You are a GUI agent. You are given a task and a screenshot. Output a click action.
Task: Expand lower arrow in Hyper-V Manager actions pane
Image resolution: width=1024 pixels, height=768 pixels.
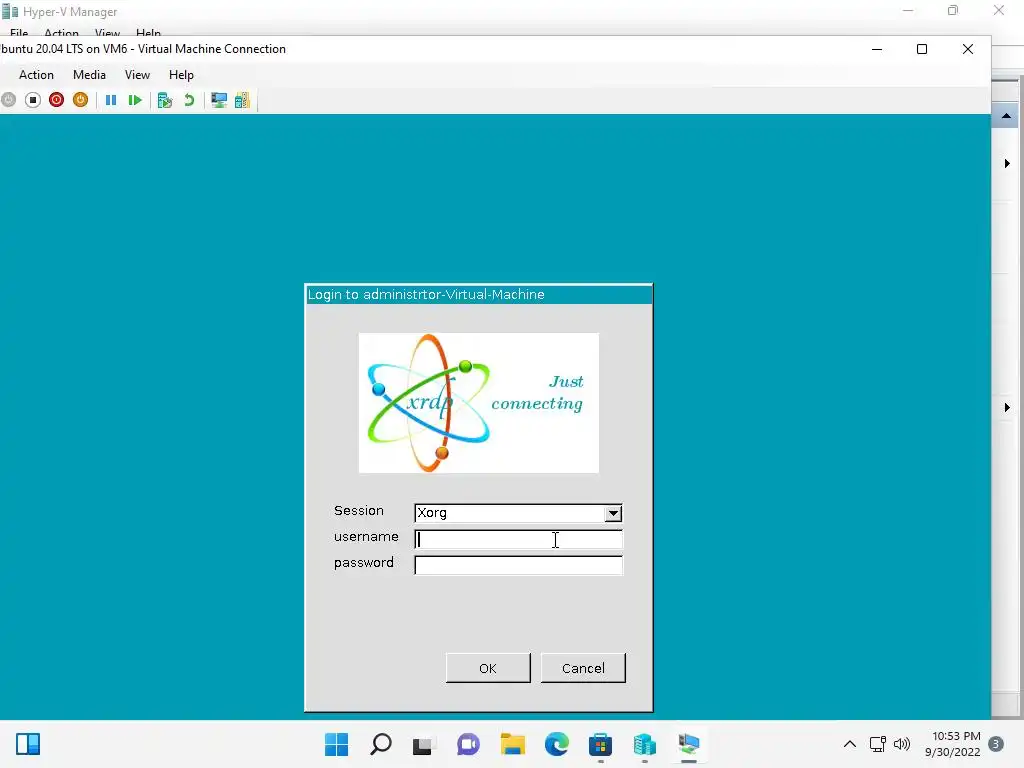(x=1007, y=408)
